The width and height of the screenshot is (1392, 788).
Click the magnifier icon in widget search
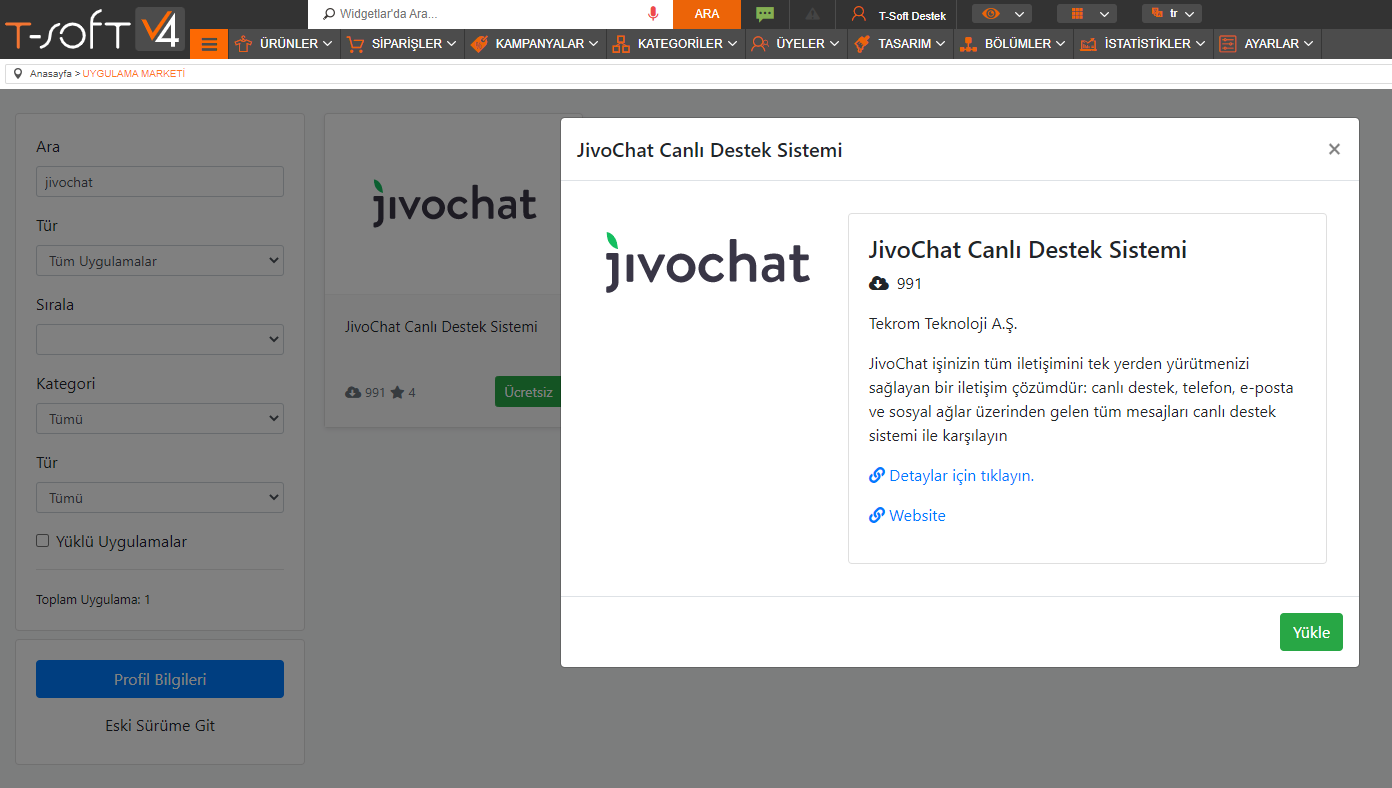329,14
